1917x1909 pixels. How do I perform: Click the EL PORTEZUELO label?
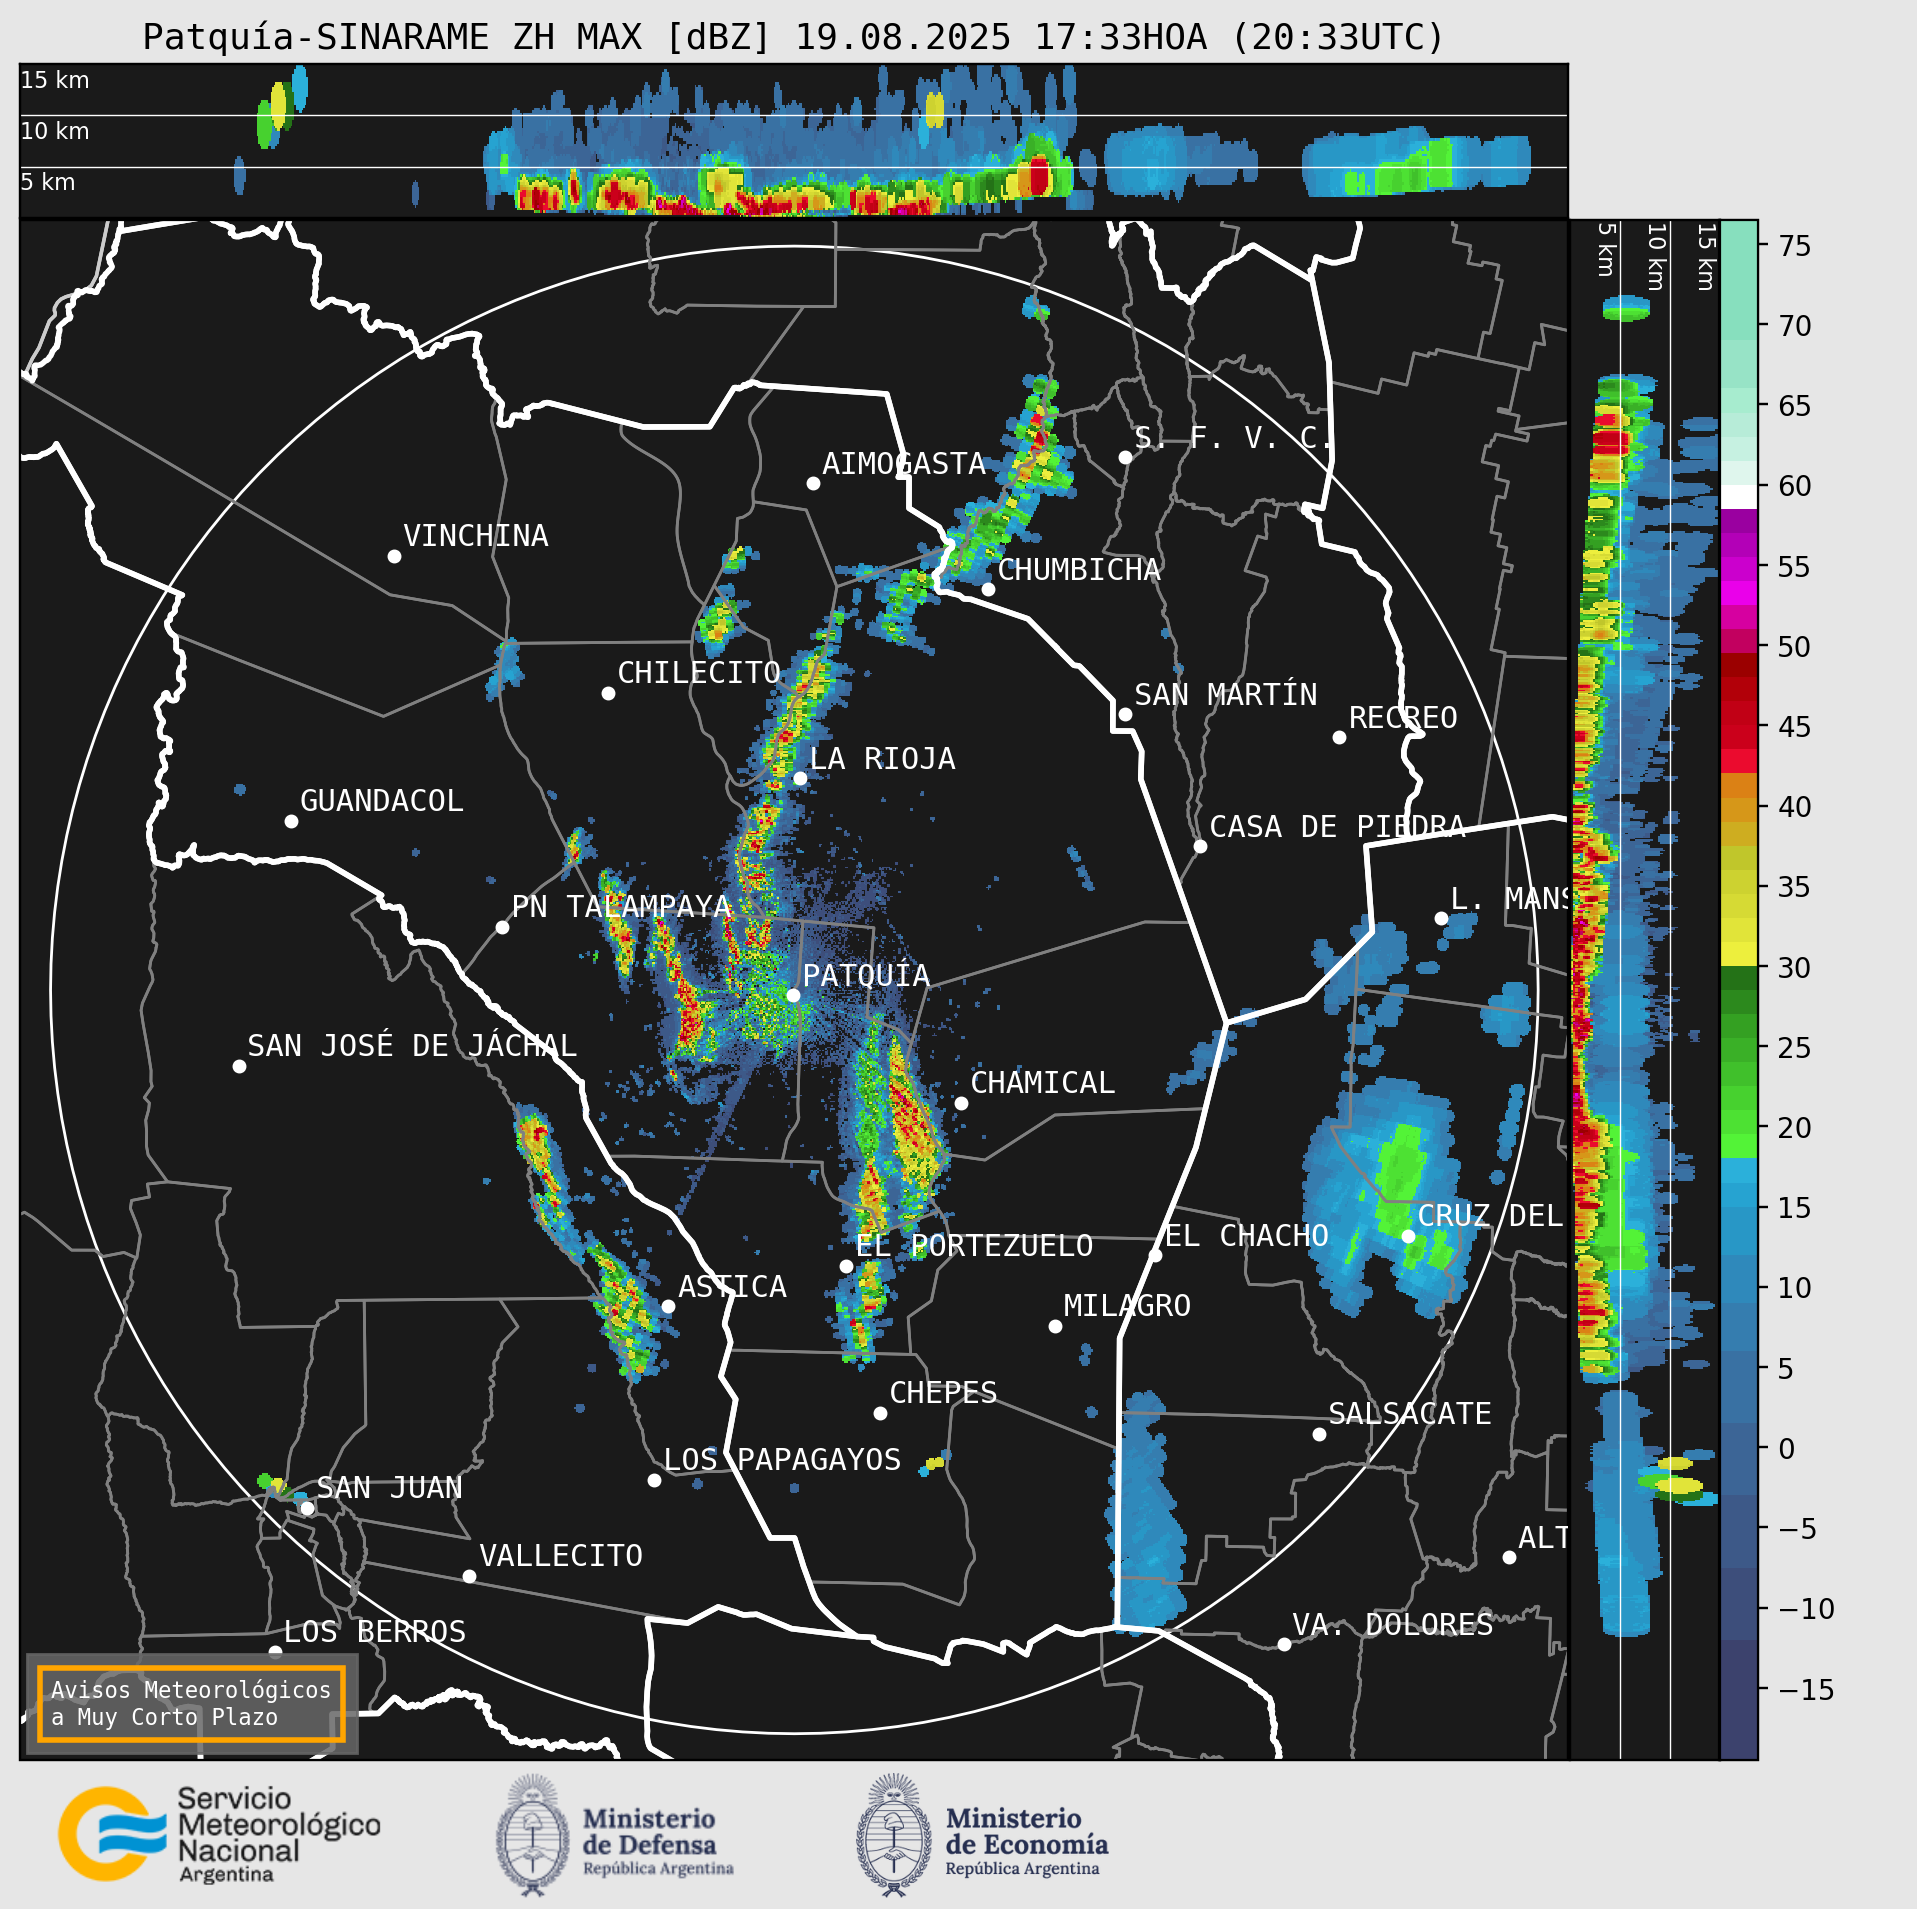pyautogui.click(x=975, y=1245)
